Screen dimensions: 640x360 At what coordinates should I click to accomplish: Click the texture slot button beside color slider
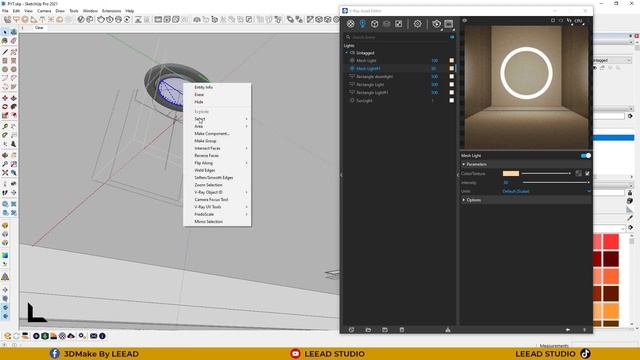[578, 173]
